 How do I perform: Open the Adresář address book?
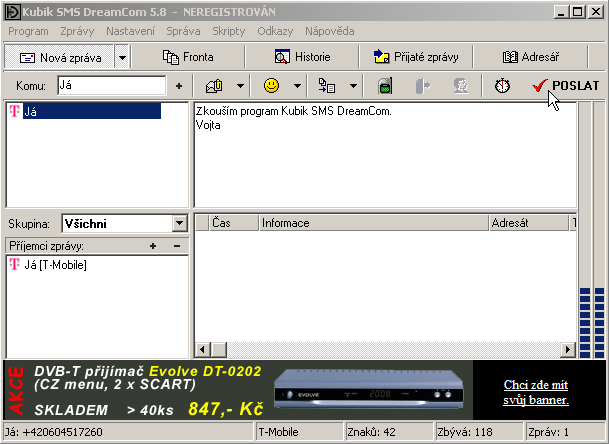tap(531, 57)
